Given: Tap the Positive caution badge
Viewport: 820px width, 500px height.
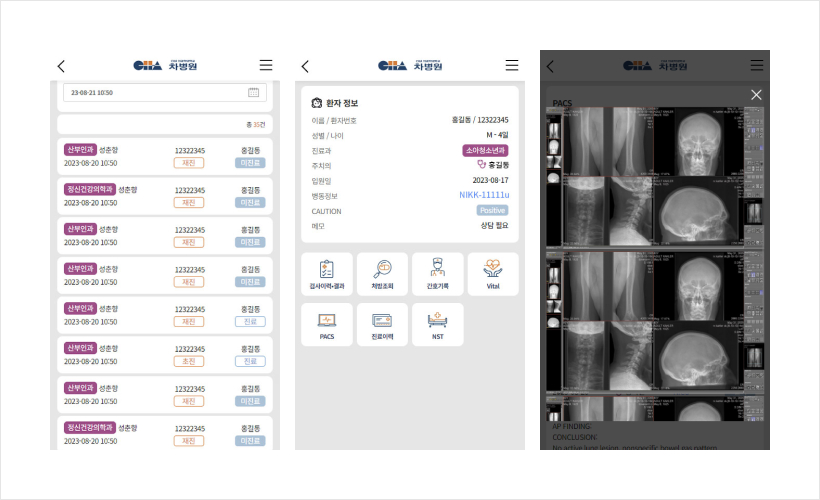Looking at the screenshot, I should point(492,210).
